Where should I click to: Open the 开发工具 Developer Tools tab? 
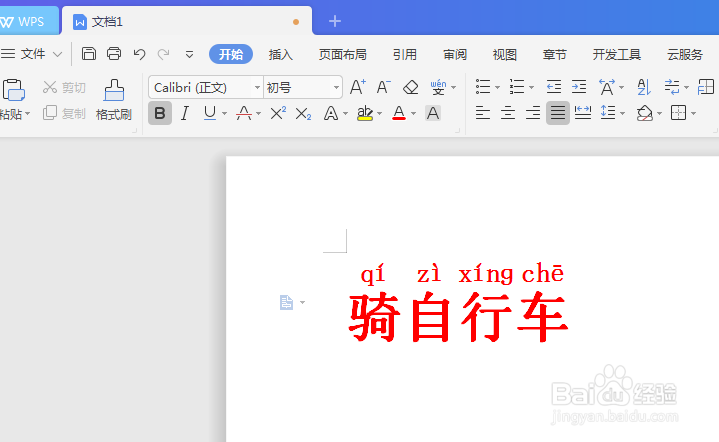[616, 55]
